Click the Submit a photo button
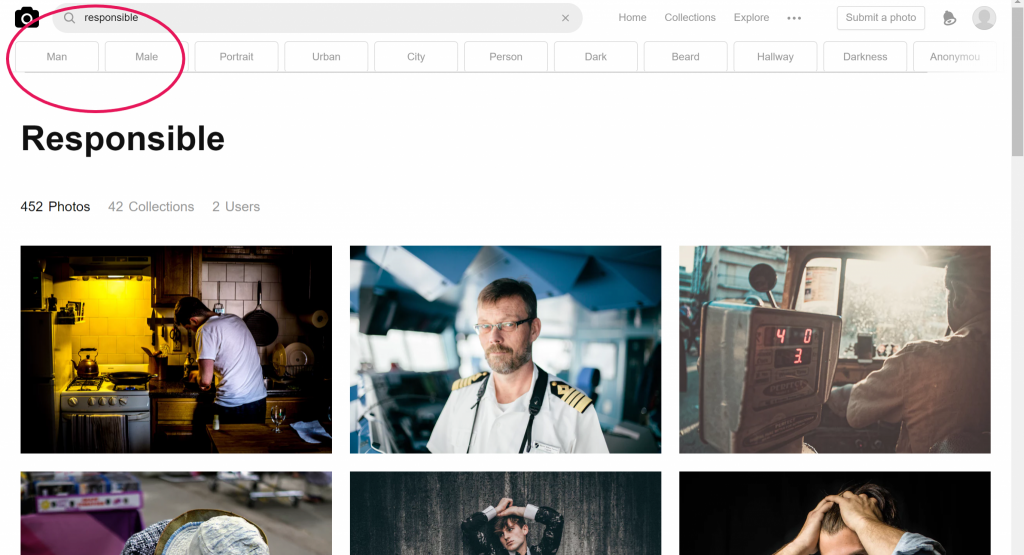Image resolution: width=1024 pixels, height=555 pixels. (880, 18)
